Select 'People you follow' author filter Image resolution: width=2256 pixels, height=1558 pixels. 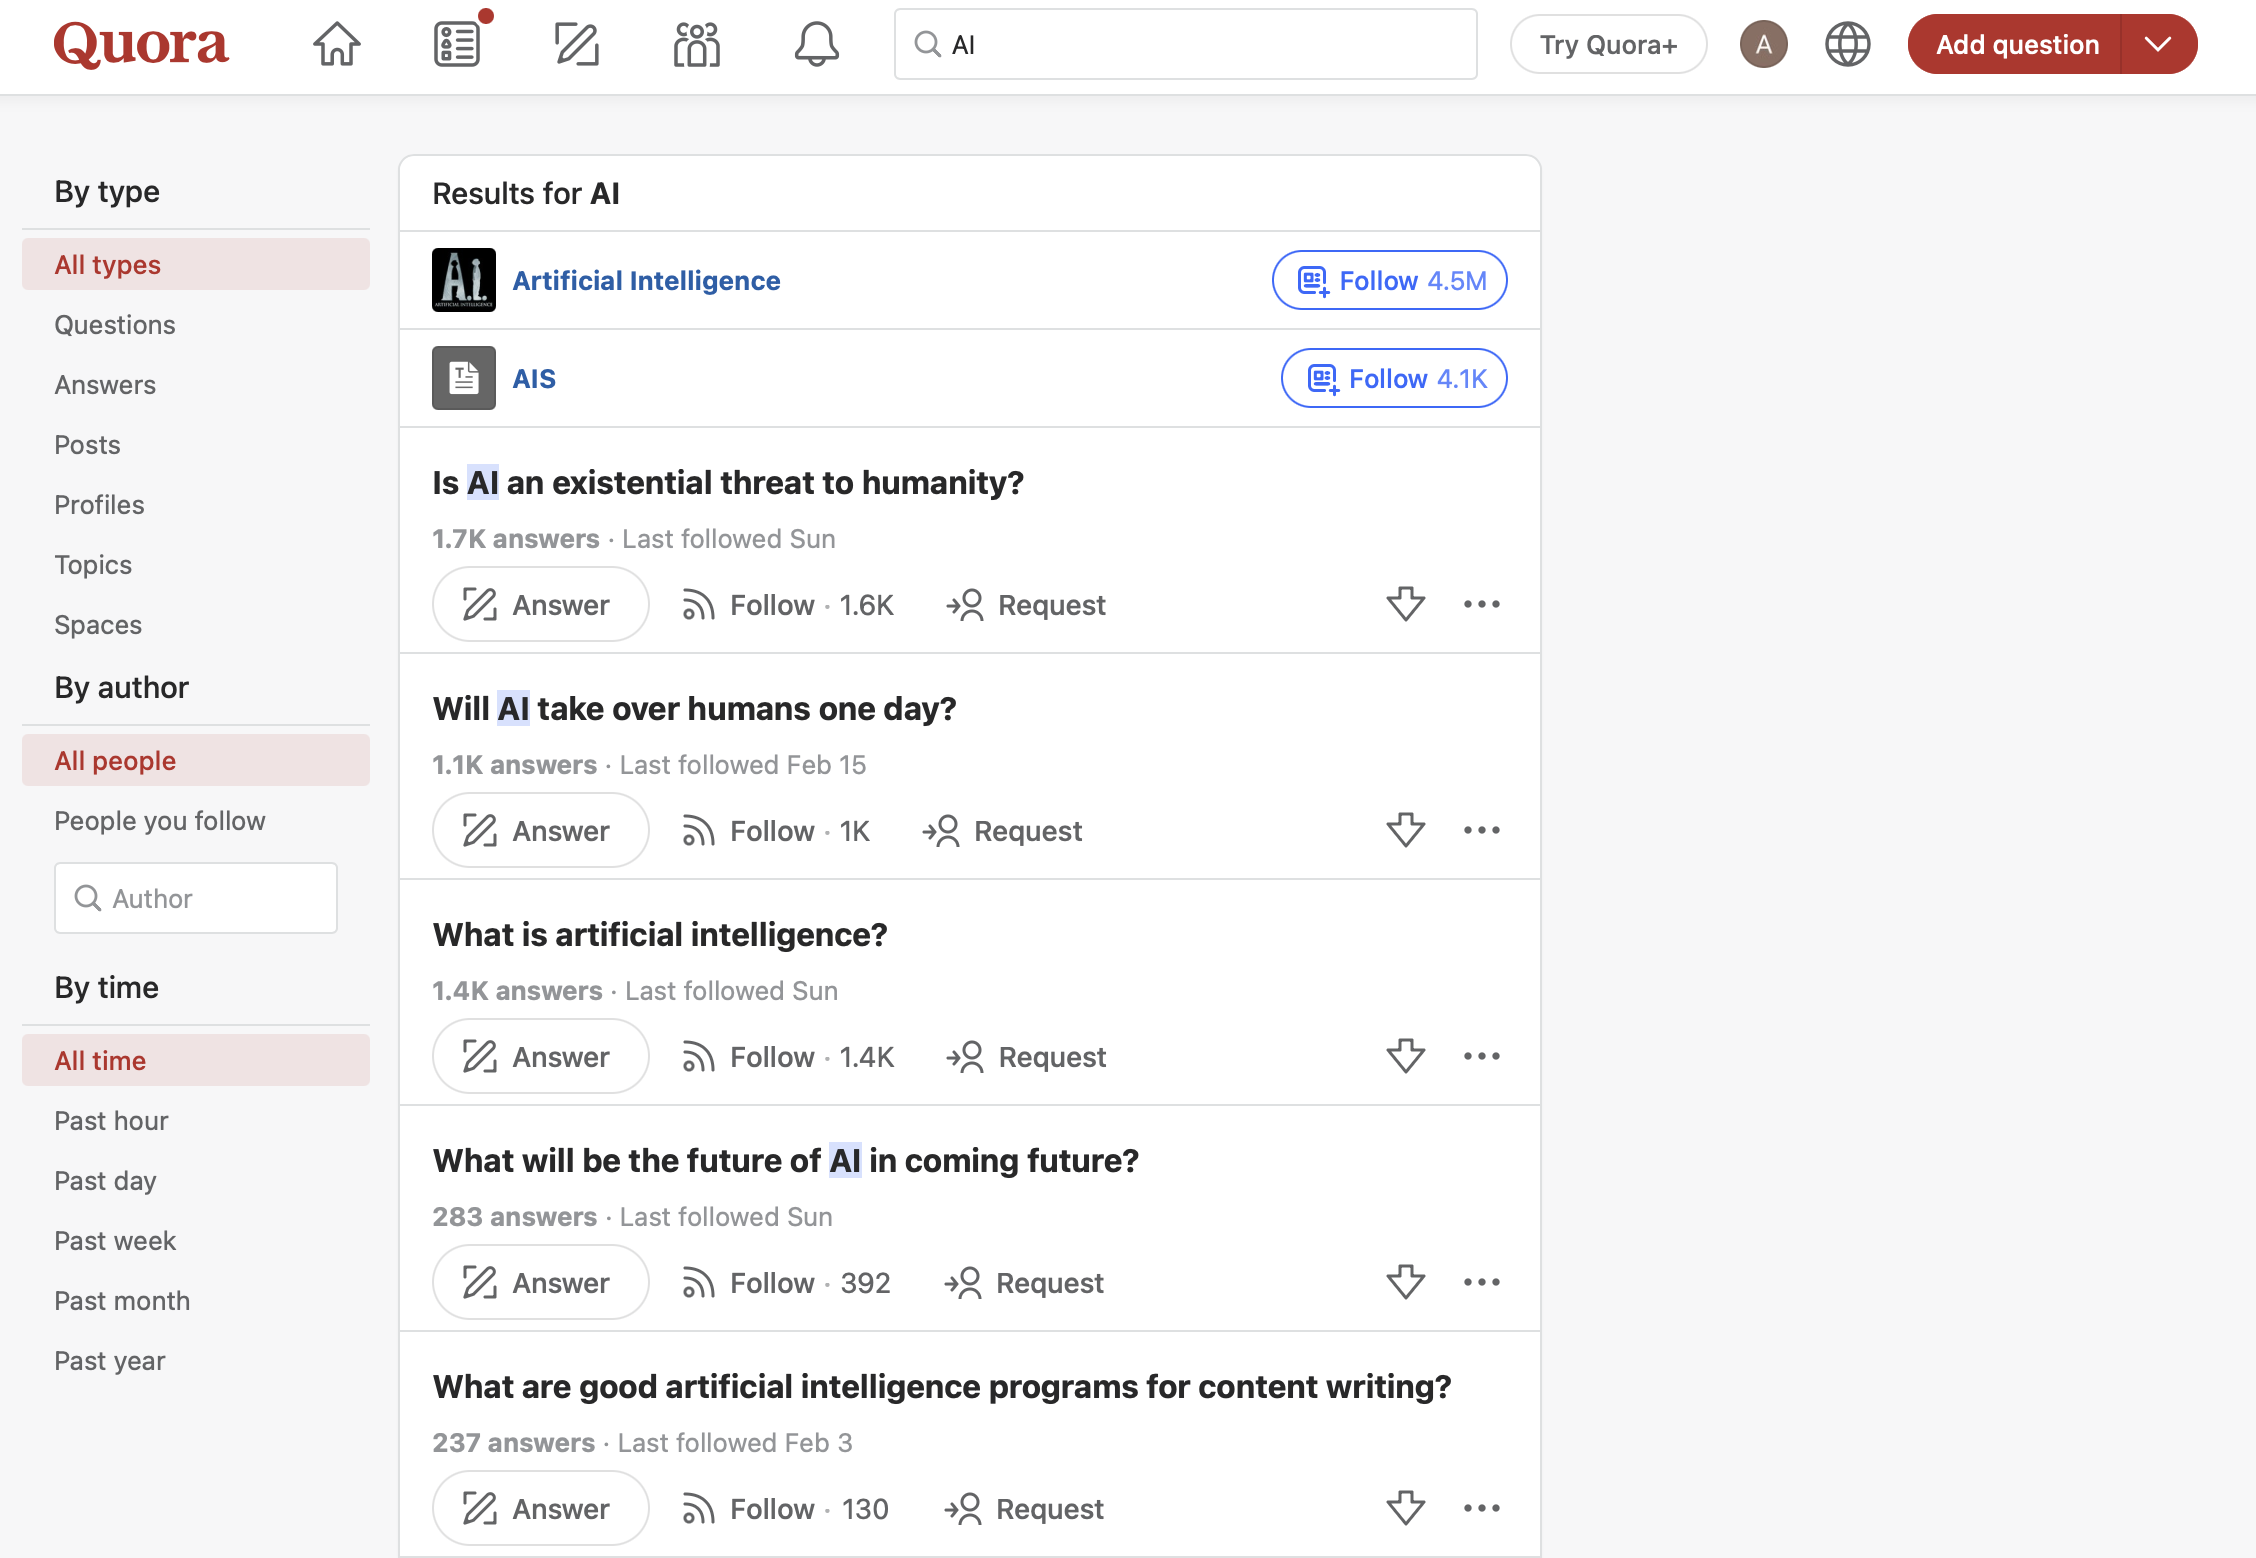click(x=160, y=820)
